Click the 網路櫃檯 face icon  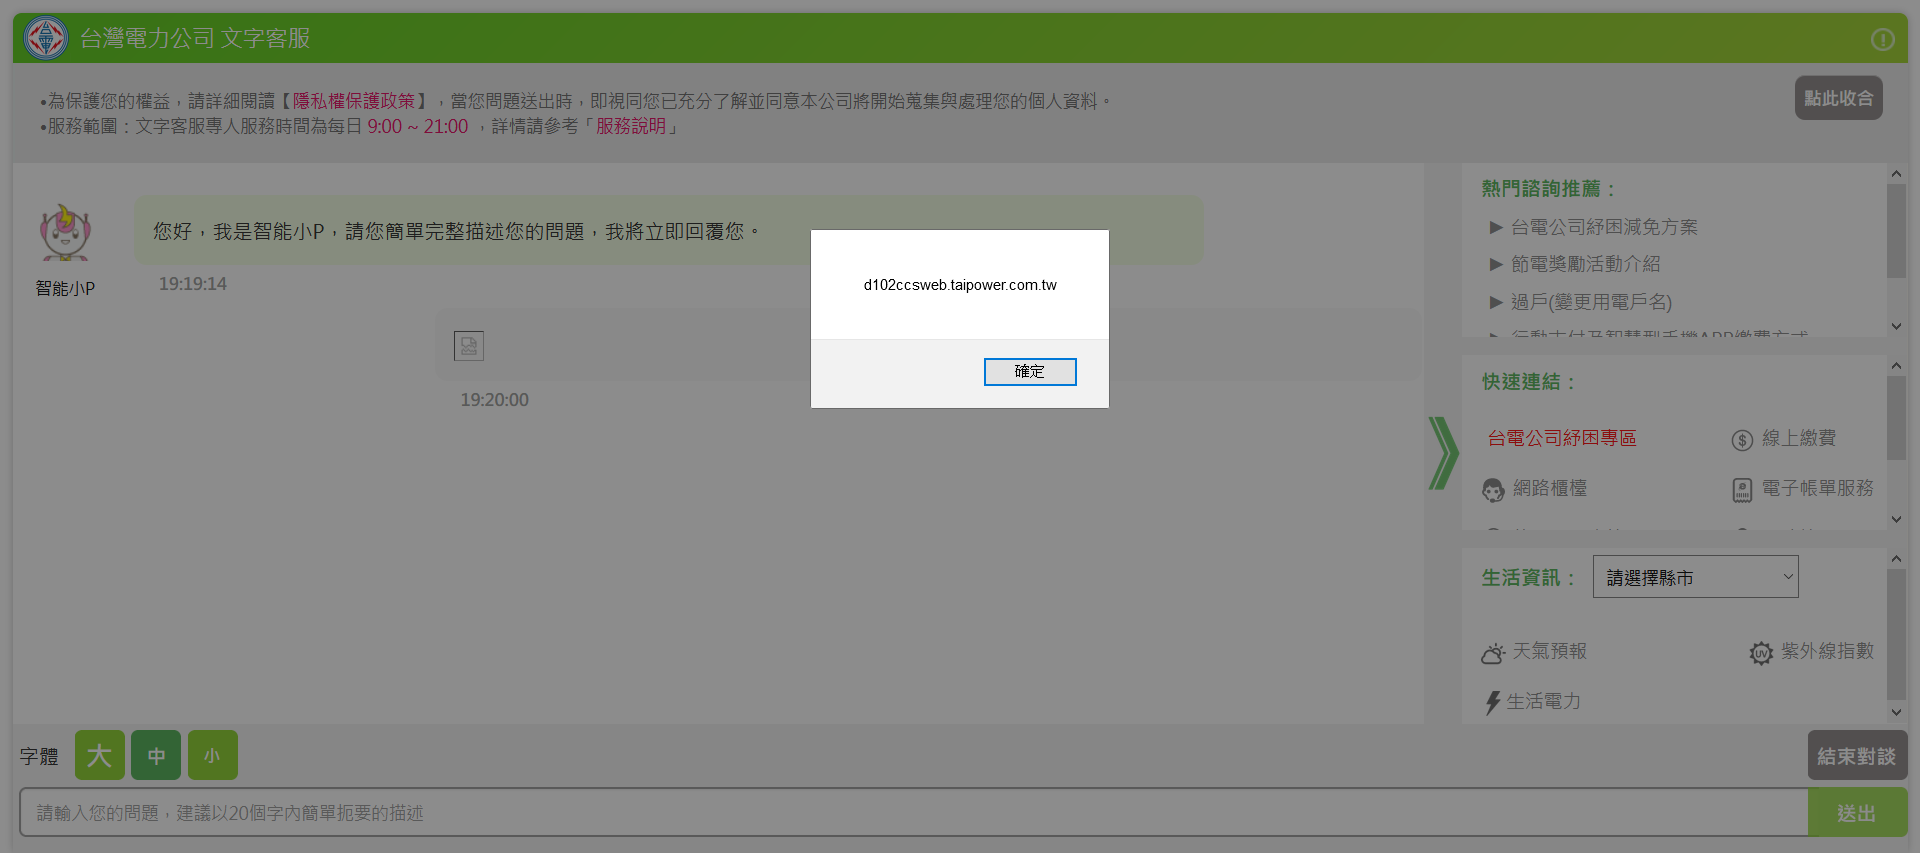pos(1493,490)
